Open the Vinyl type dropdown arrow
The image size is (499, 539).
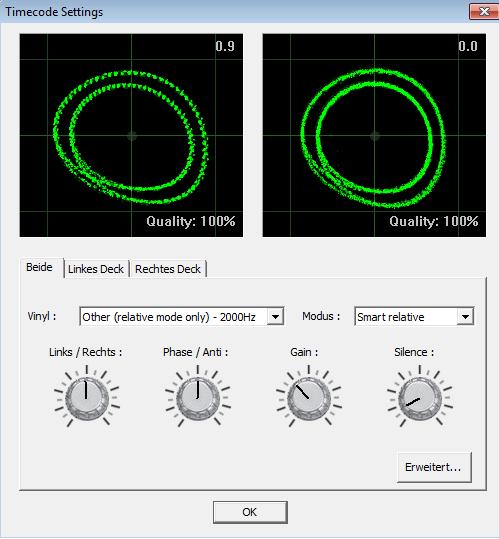[x=275, y=317]
